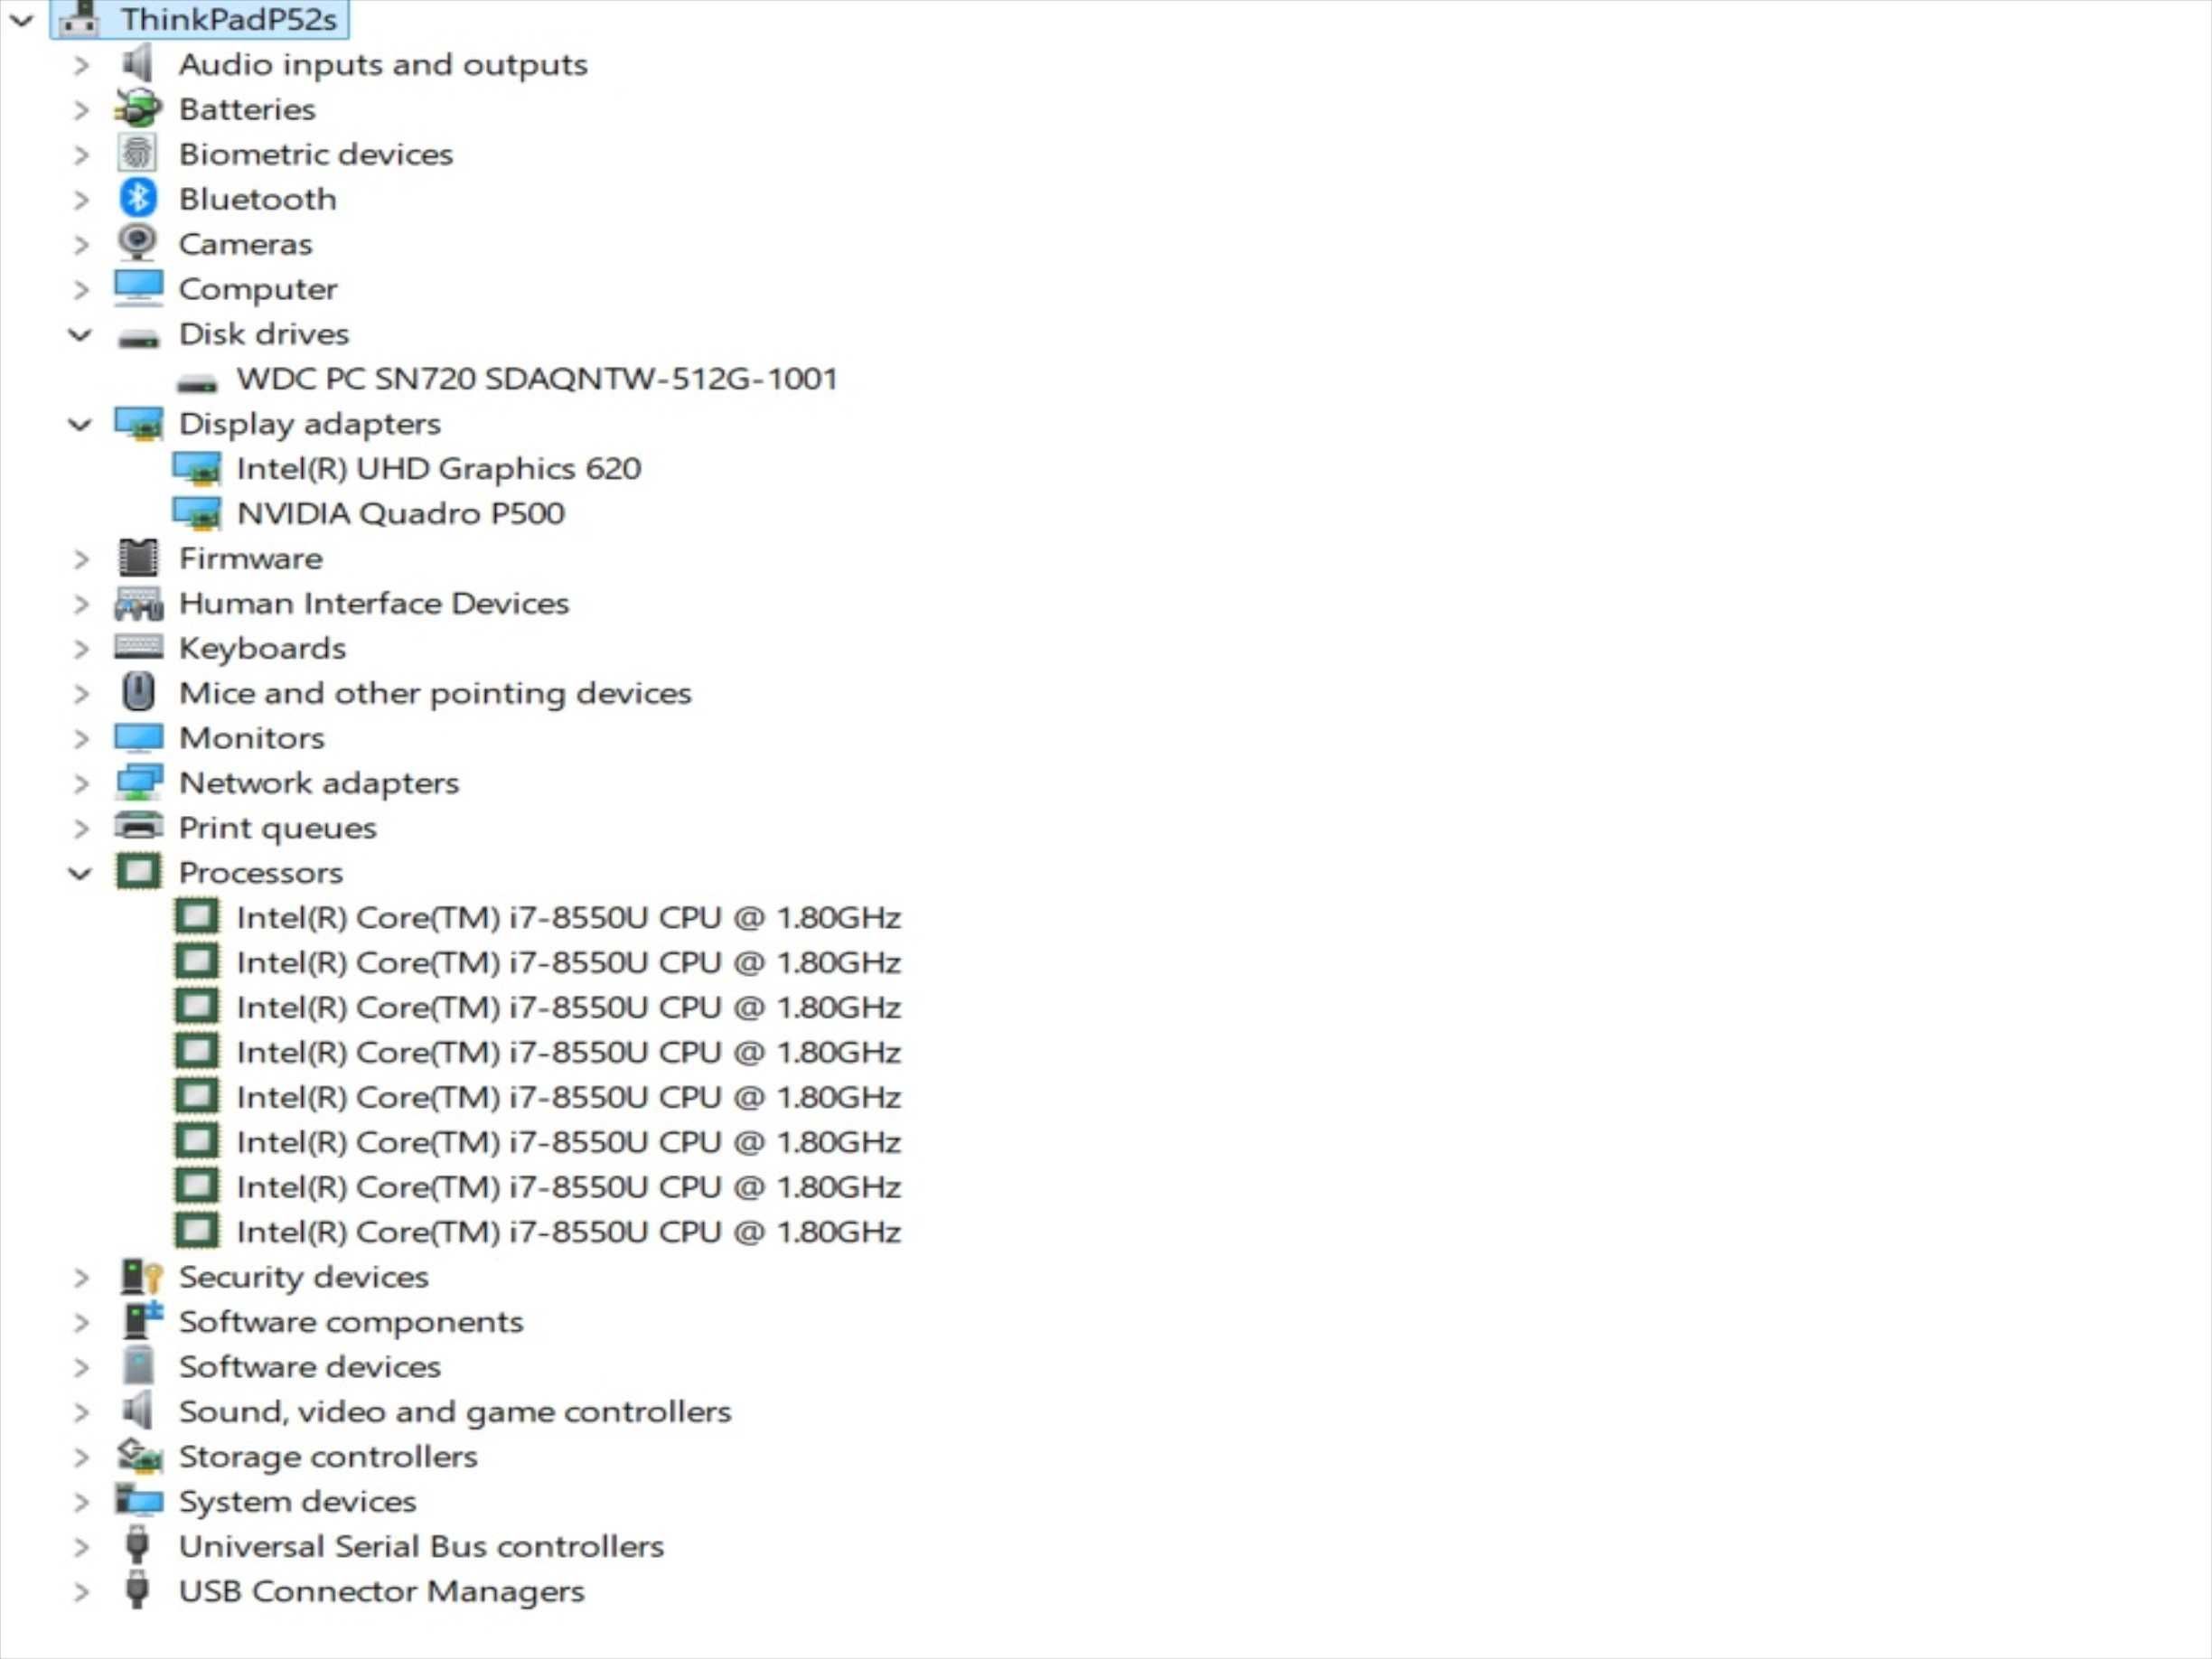2212x1659 pixels.
Task: Click the USB Connector Managers plug icon
Action: coord(138,1591)
